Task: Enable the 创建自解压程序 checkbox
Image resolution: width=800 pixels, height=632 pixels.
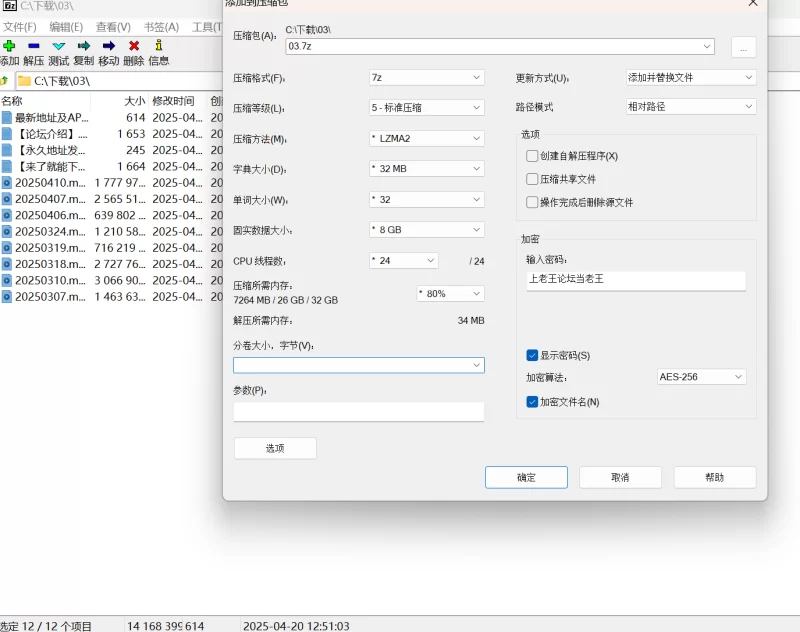Action: [x=532, y=156]
